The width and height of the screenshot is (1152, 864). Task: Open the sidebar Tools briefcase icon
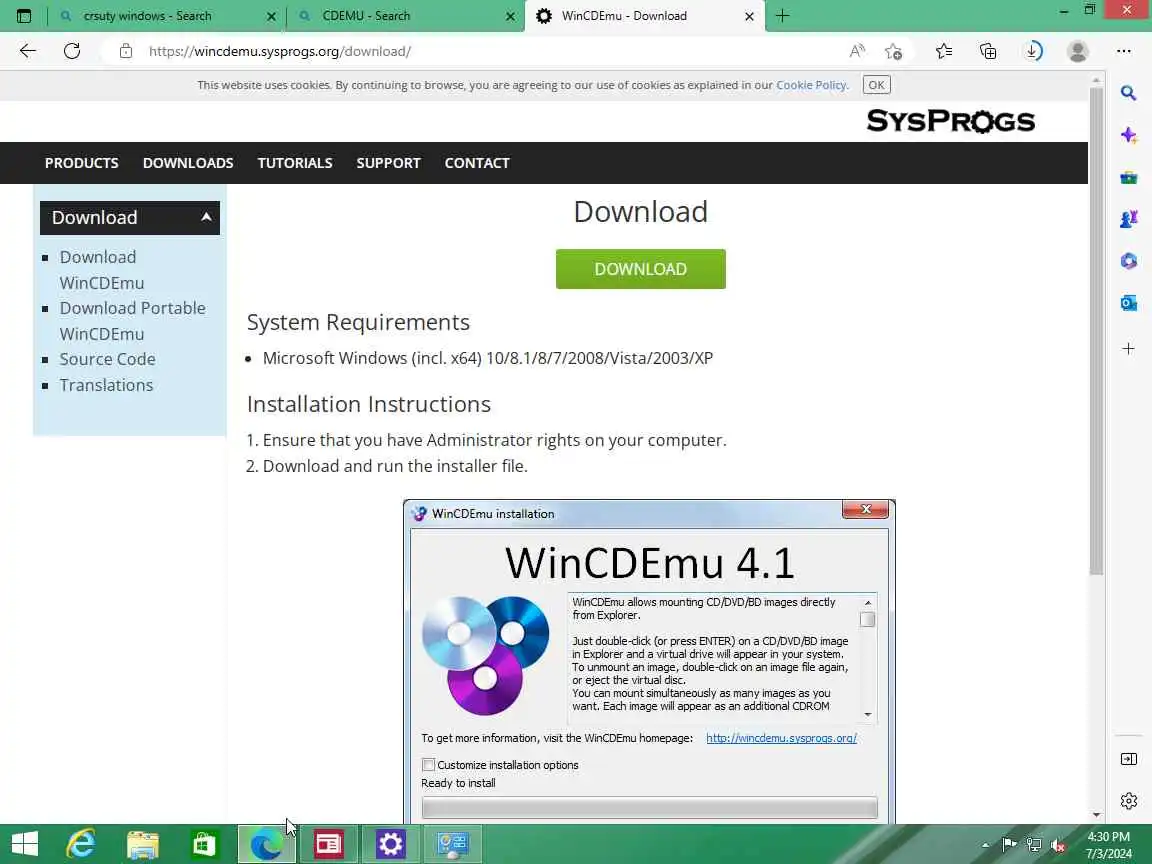click(1128, 177)
